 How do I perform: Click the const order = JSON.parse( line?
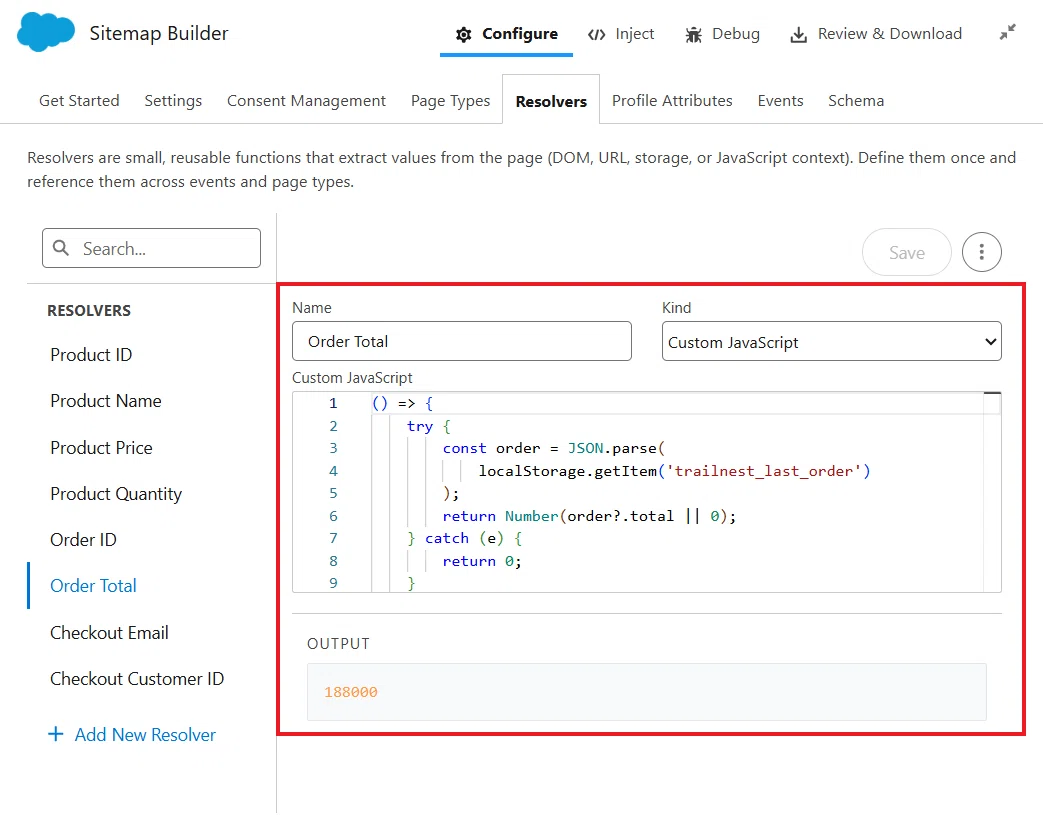553,448
